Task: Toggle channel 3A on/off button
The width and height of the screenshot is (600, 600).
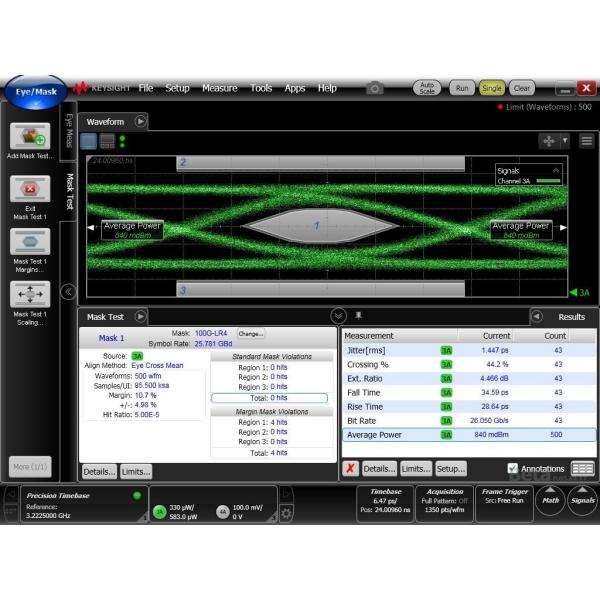Action: pyautogui.click(x=159, y=511)
